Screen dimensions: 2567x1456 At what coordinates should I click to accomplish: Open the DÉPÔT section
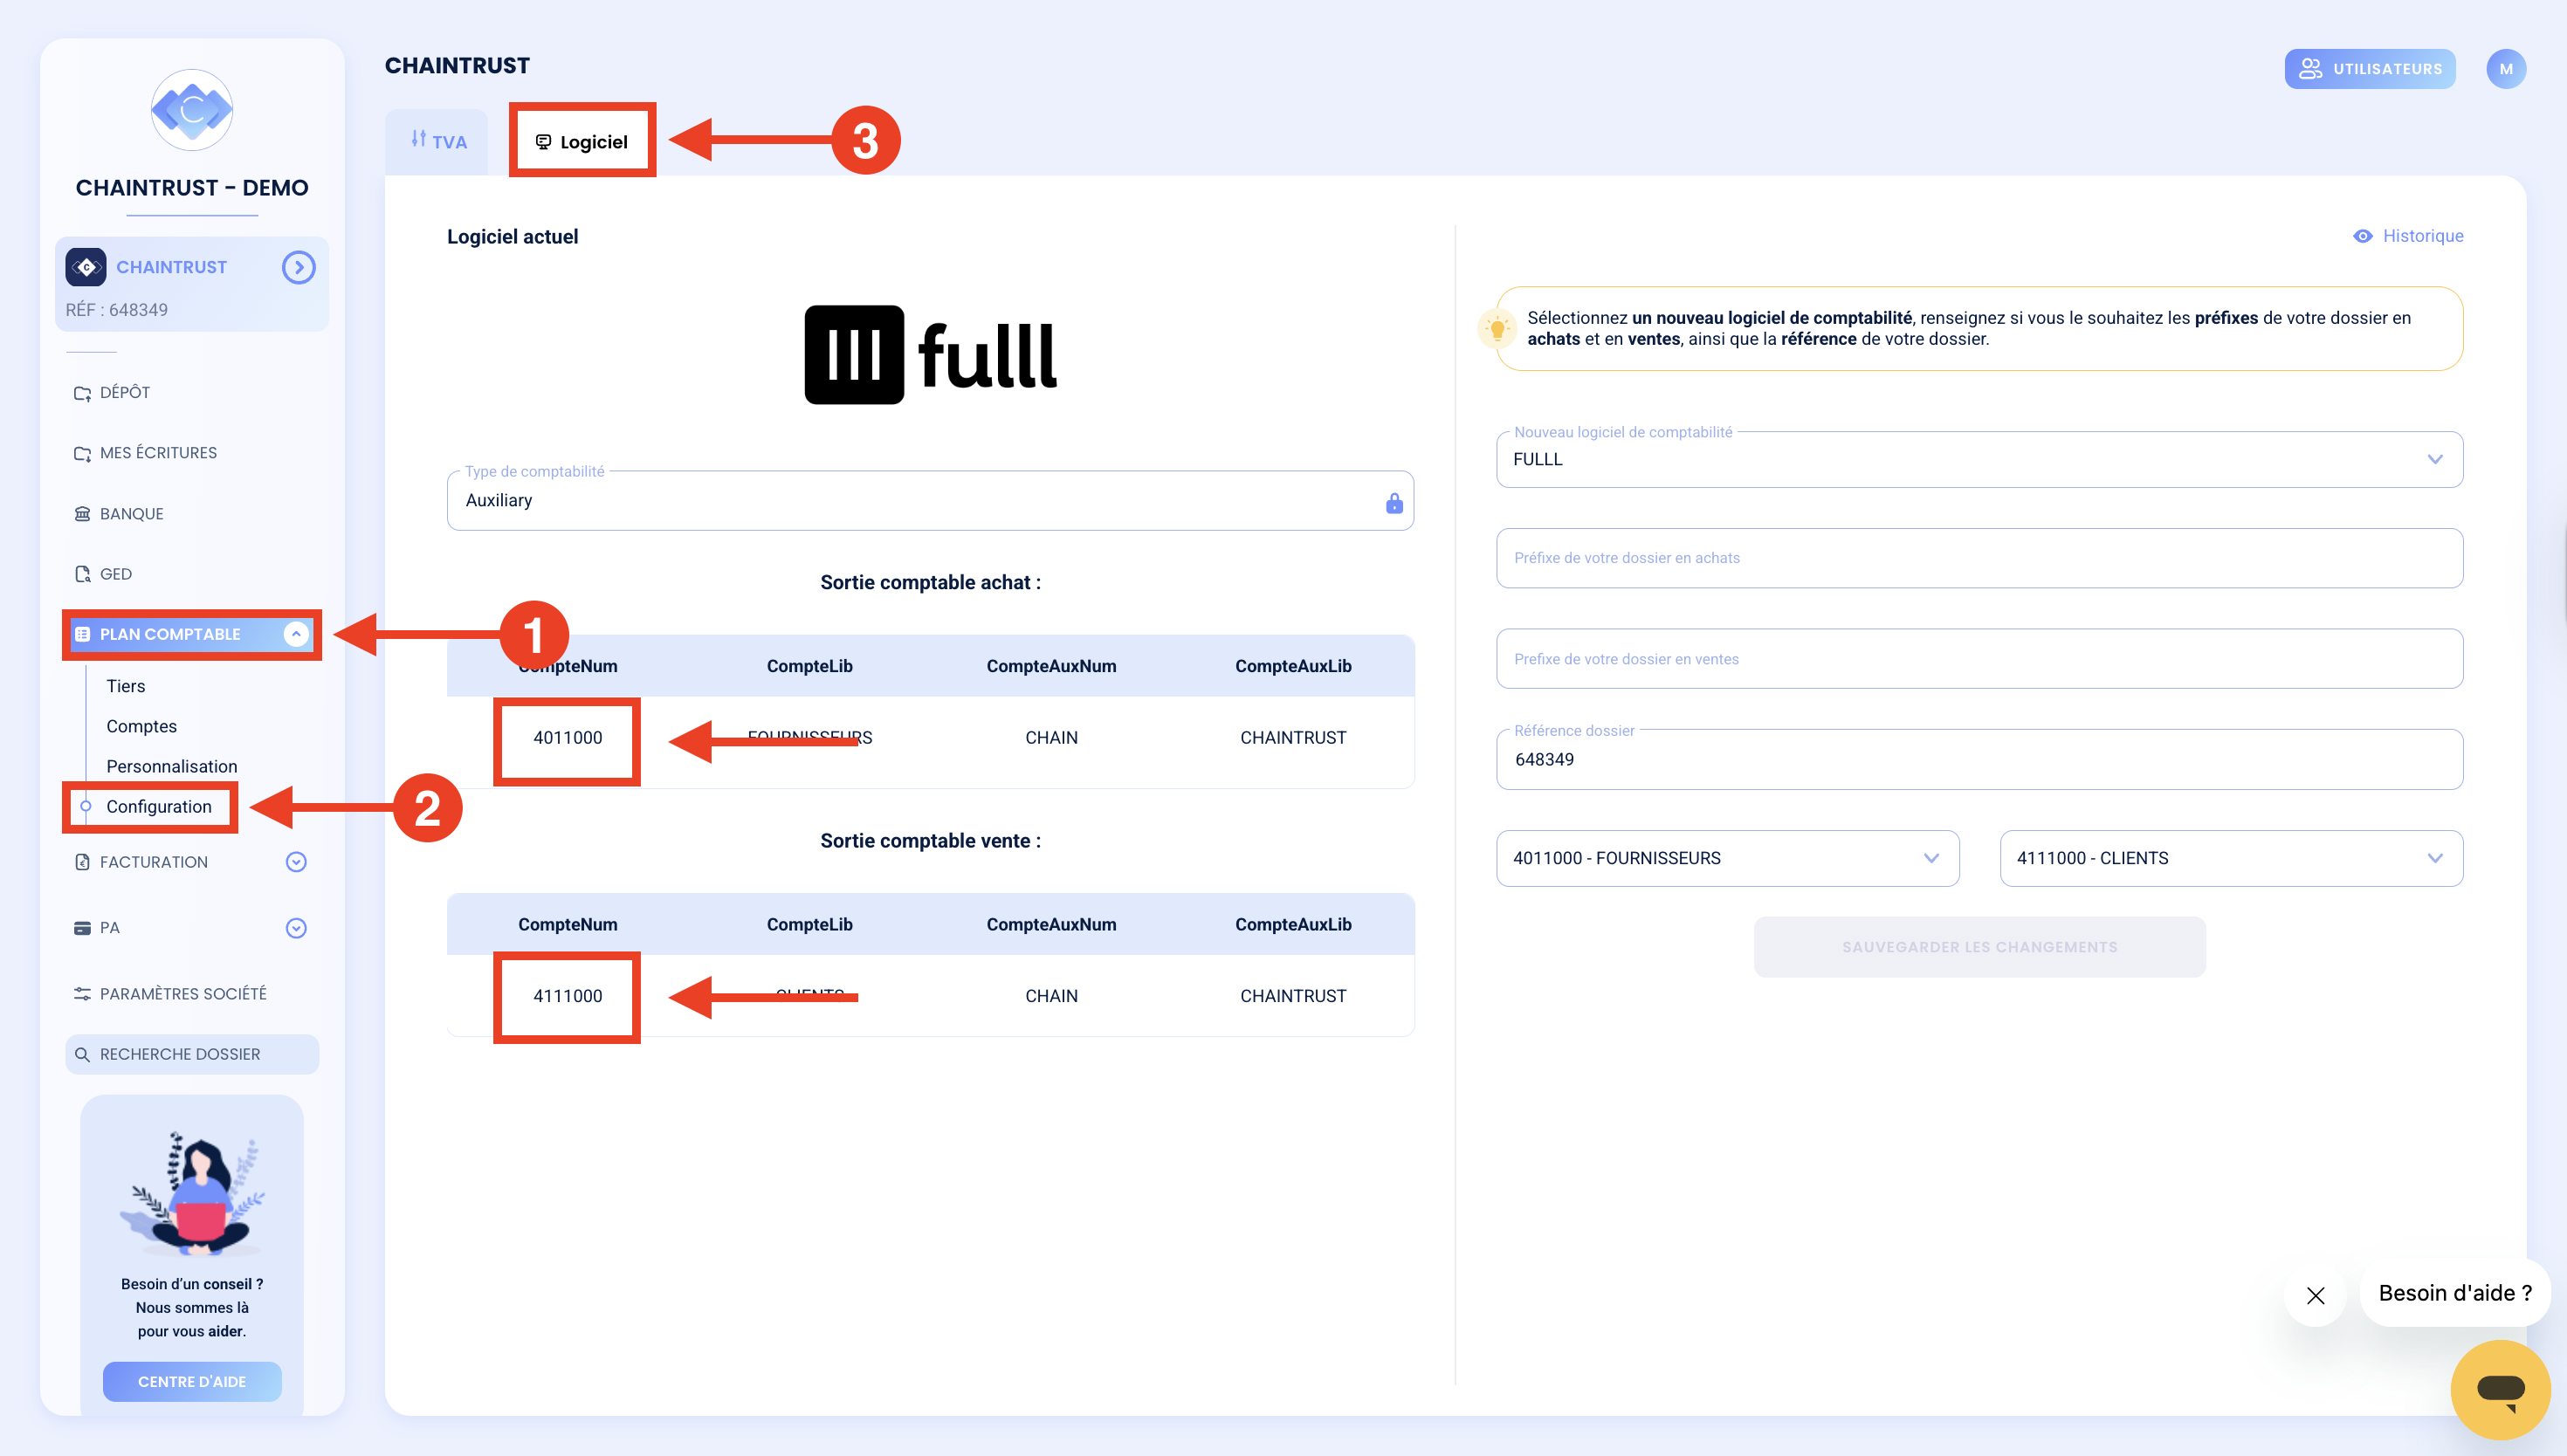point(125,392)
